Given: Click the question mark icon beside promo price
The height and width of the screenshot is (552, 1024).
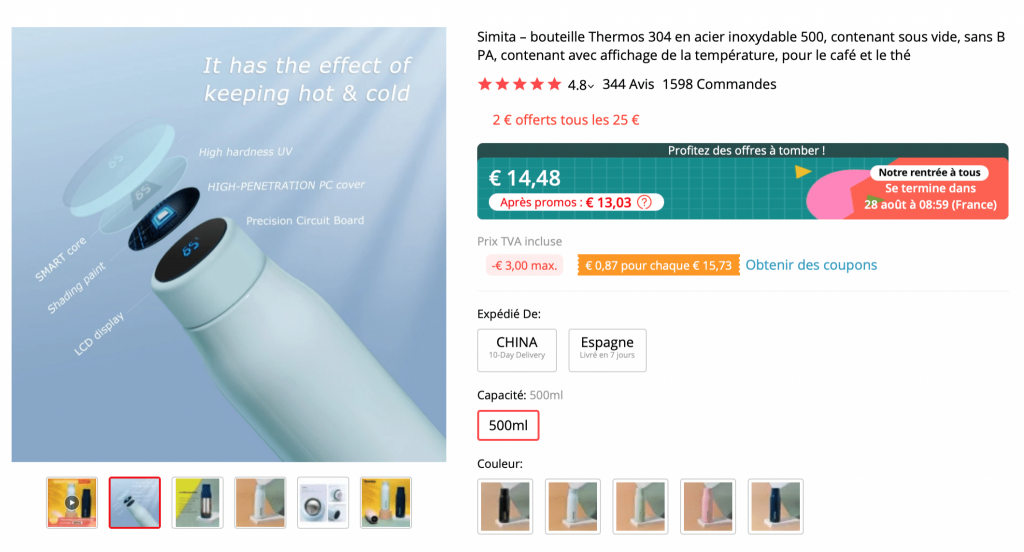Looking at the screenshot, I should tap(644, 202).
